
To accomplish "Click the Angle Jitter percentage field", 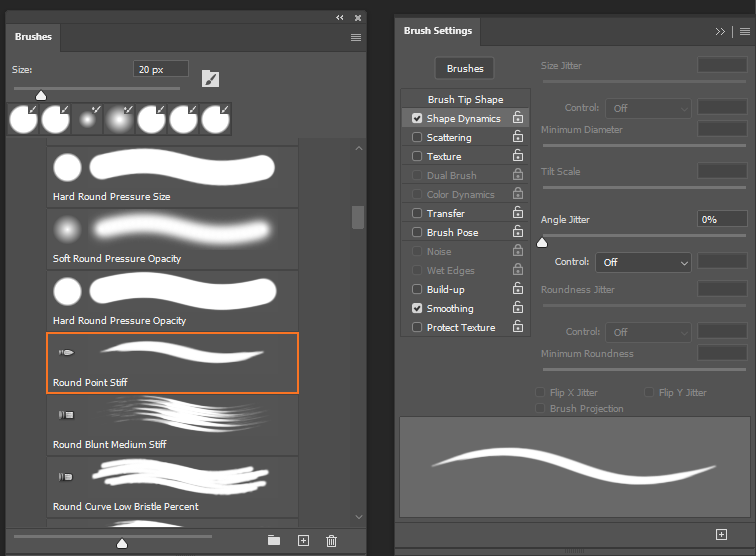I will (x=722, y=219).
